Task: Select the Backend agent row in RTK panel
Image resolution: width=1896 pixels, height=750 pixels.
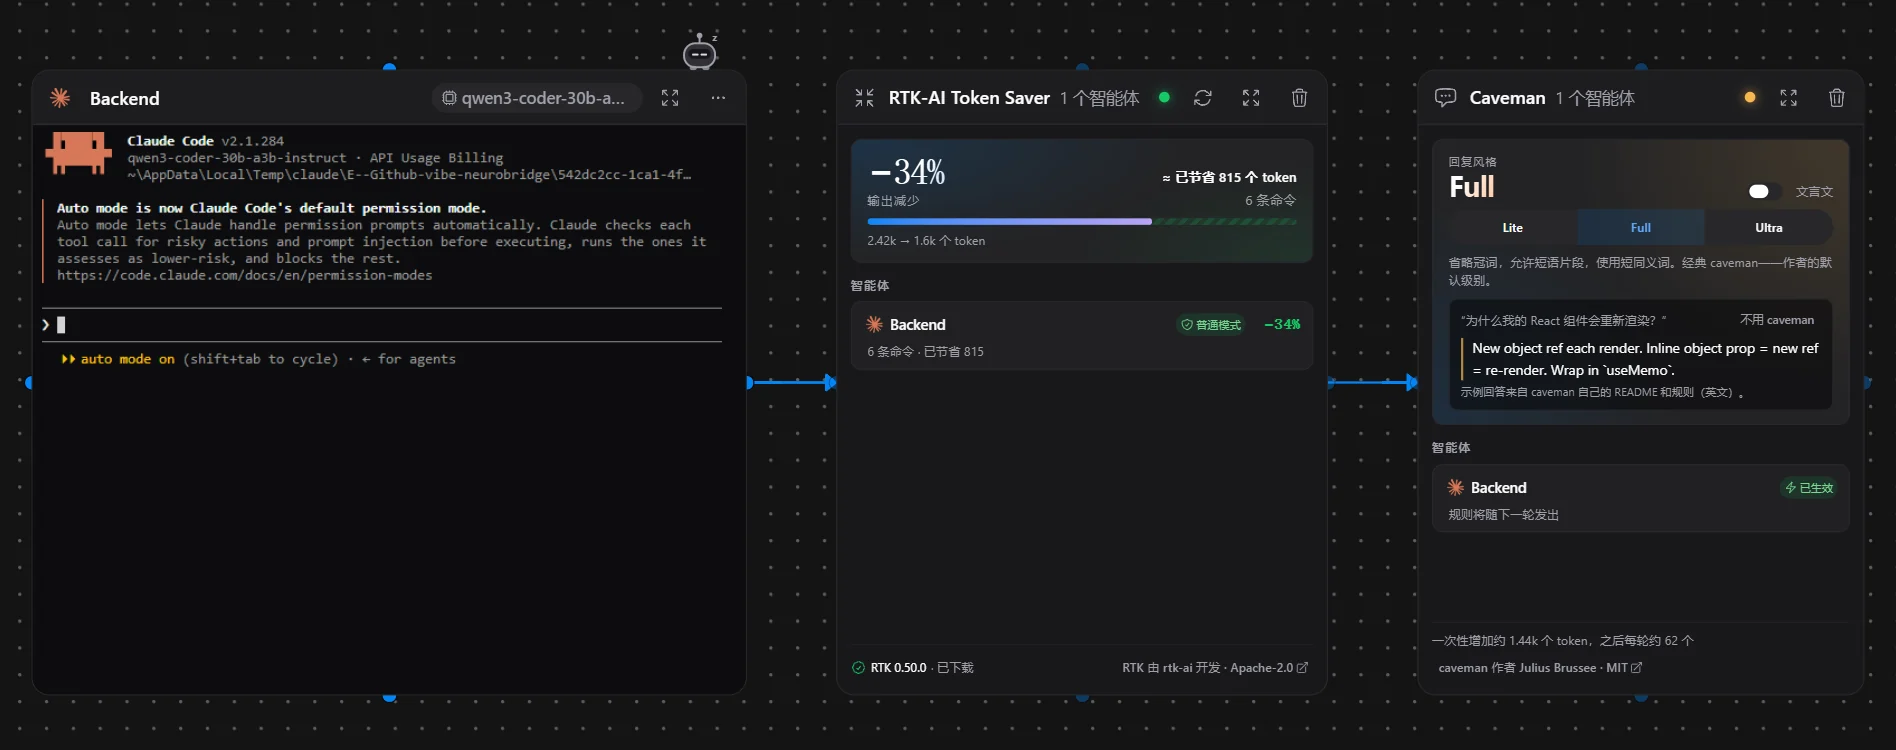Action: [x=1082, y=336]
